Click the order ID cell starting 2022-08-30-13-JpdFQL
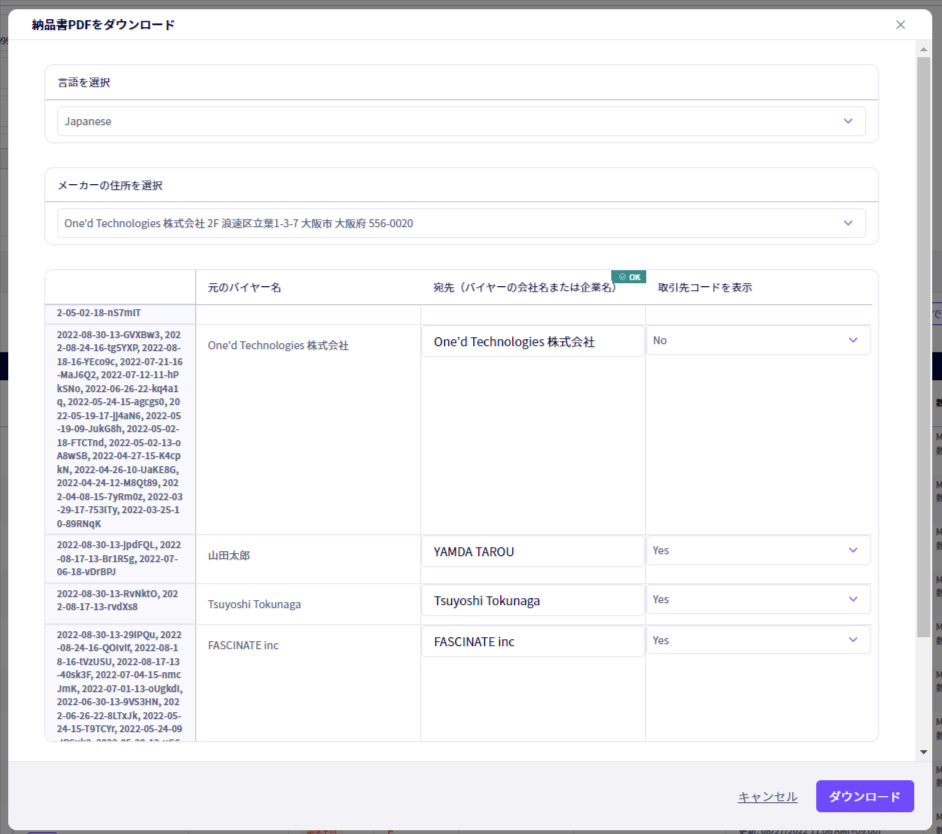This screenshot has height=834, width=942. (x=120, y=558)
